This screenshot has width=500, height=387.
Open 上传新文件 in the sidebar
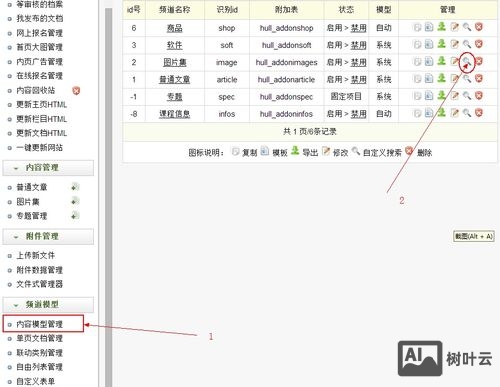point(36,255)
